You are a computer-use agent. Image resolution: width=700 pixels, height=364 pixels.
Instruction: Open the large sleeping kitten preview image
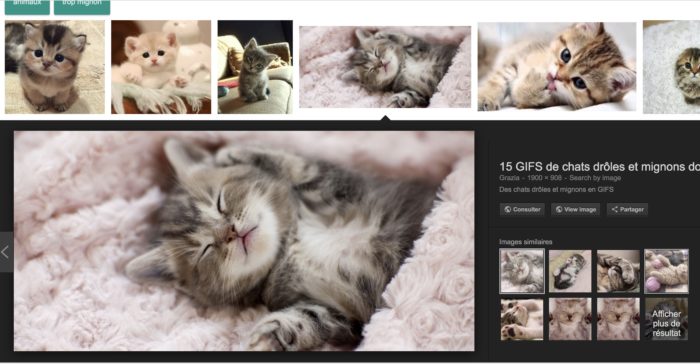pos(244,241)
